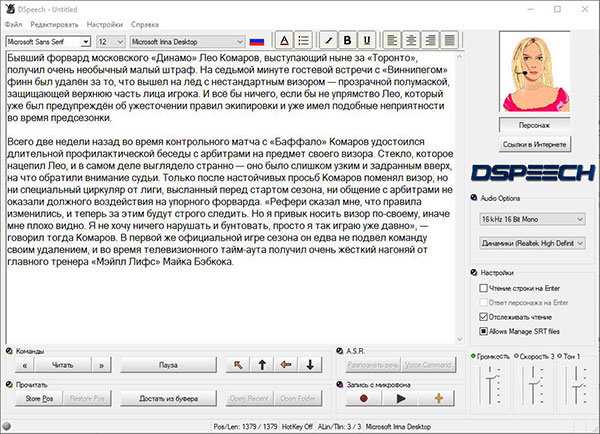Viewport: 600px width, 434px height.
Task: Enable Чтение строки на Enter checkbox
Action: click(x=484, y=288)
